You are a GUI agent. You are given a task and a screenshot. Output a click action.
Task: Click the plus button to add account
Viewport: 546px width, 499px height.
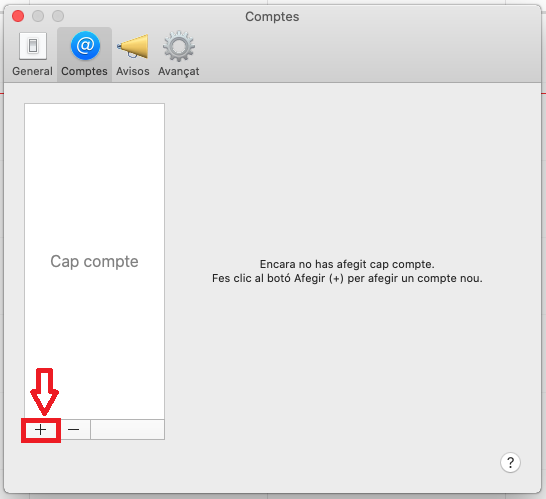click(x=41, y=430)
